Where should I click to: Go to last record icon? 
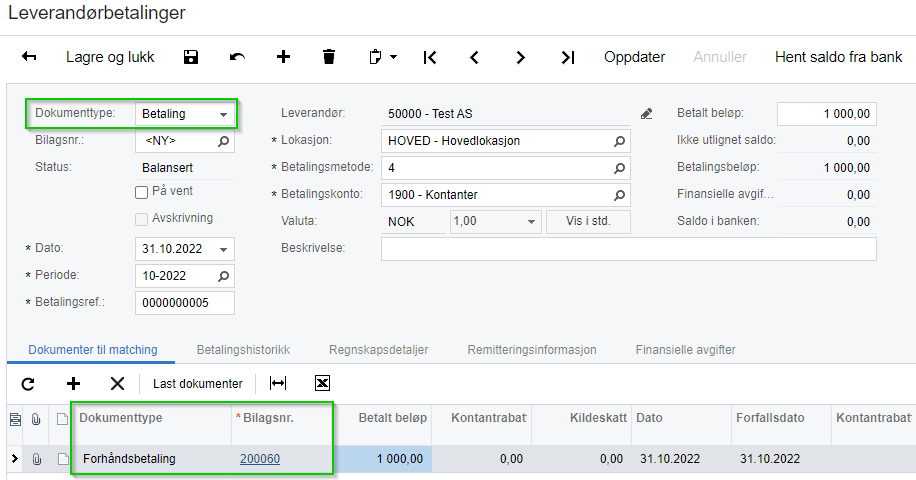click(568, 57)
